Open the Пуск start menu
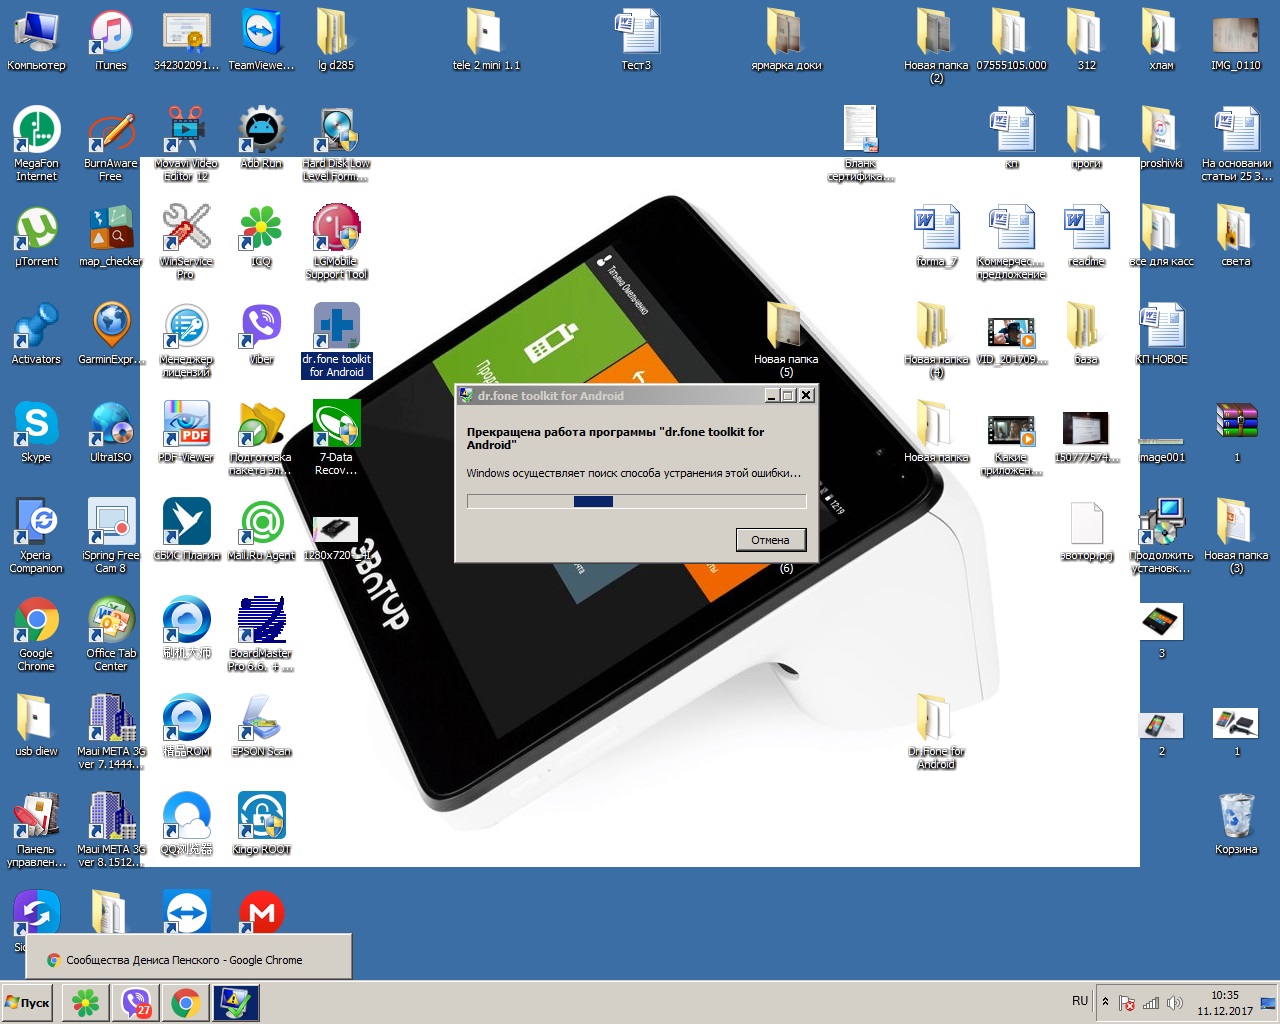The image size is (1280, 1024). pyautogui.click(x=28, y=1003)
